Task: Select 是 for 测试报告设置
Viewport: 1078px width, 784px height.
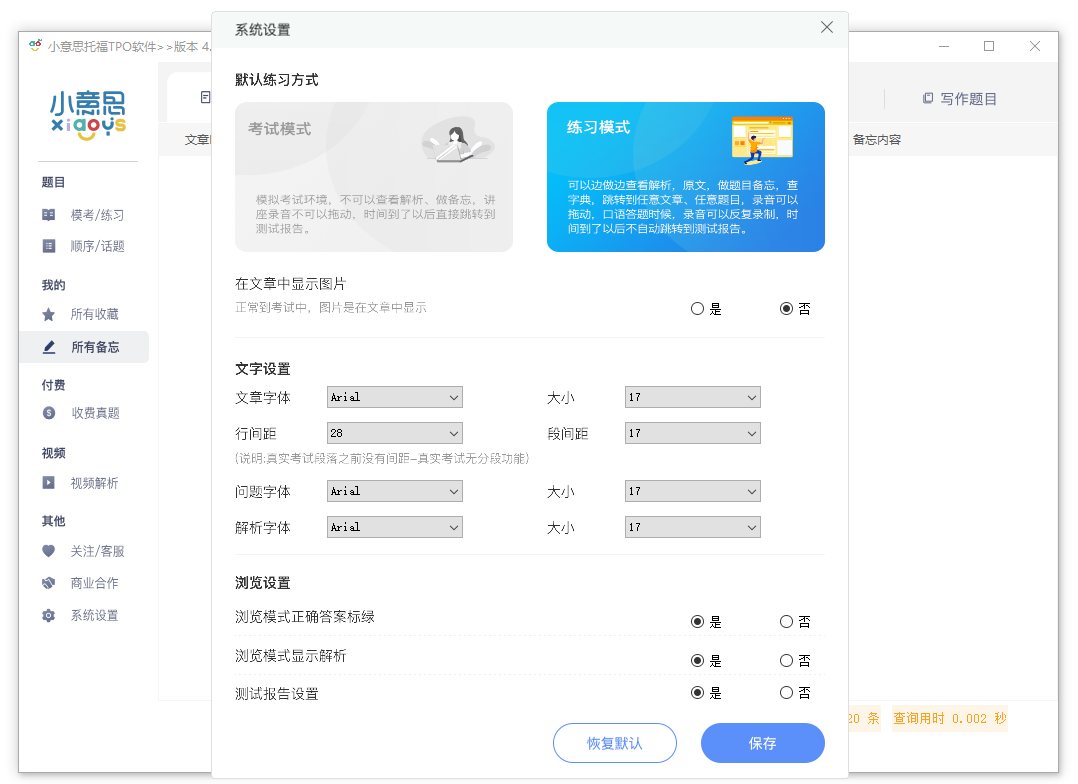Action: [697, 693]
